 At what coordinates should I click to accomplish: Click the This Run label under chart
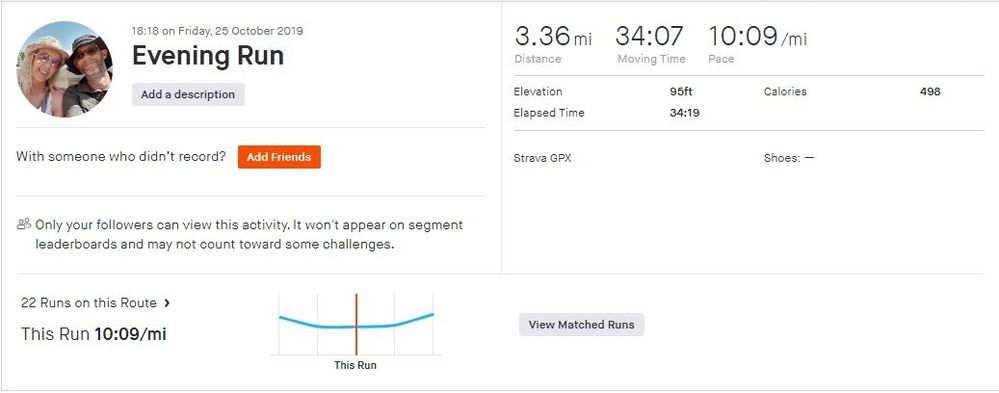[x=356, y=365]
